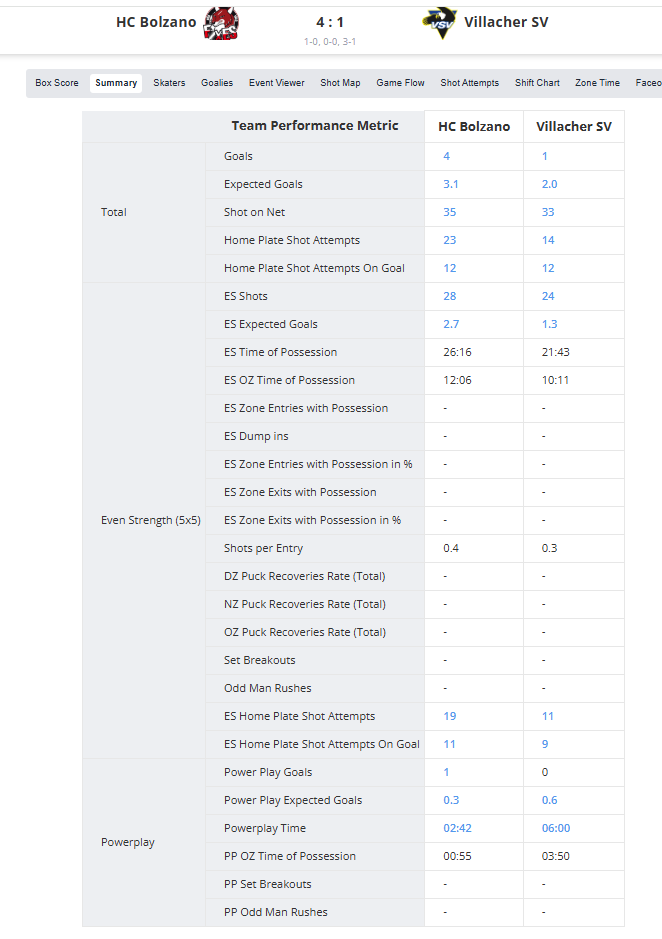Click Villacher SV's ES Shots value 24
This screenshot has width=662, height=939.
tap(548, 296)
